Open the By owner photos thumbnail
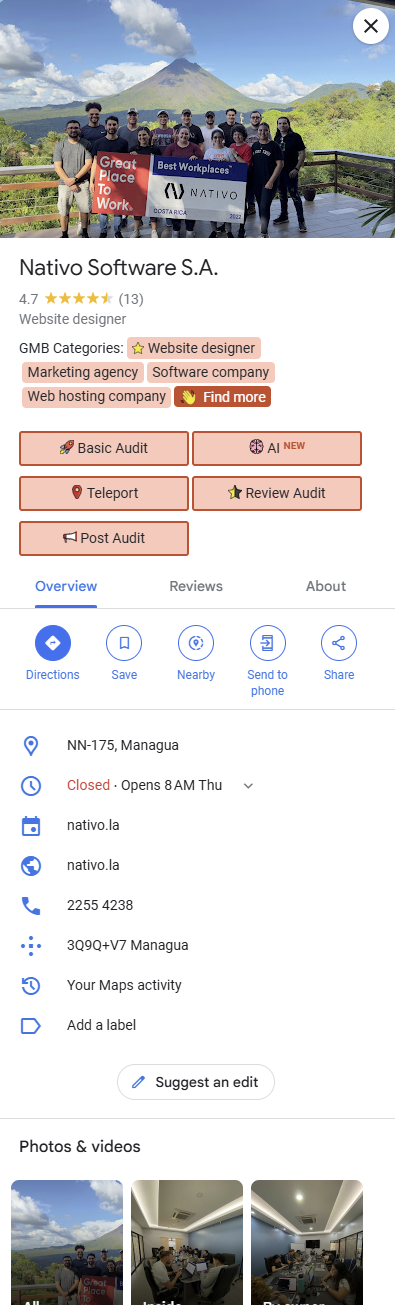 click(x=307, y=1242)
